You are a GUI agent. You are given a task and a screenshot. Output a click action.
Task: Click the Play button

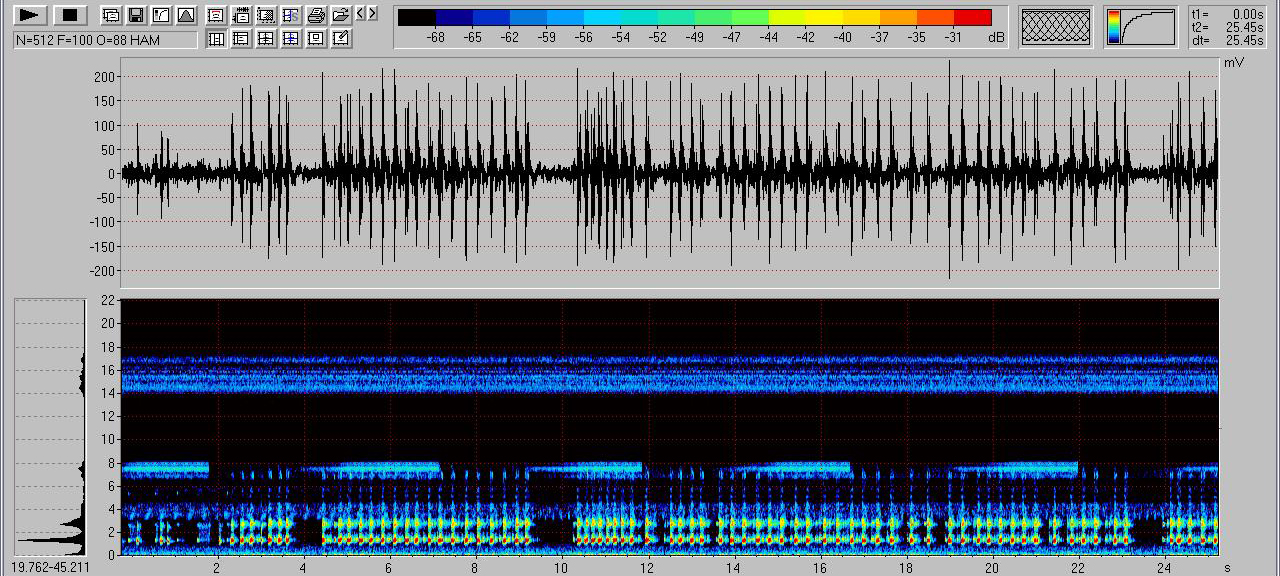point(30,15)
